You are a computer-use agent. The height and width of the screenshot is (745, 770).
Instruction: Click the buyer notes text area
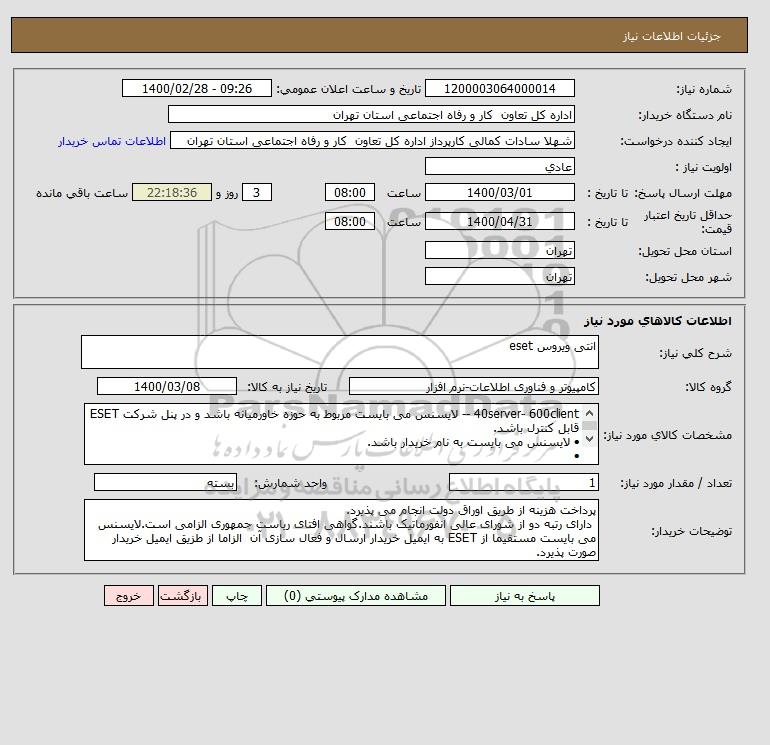point(341,530)
